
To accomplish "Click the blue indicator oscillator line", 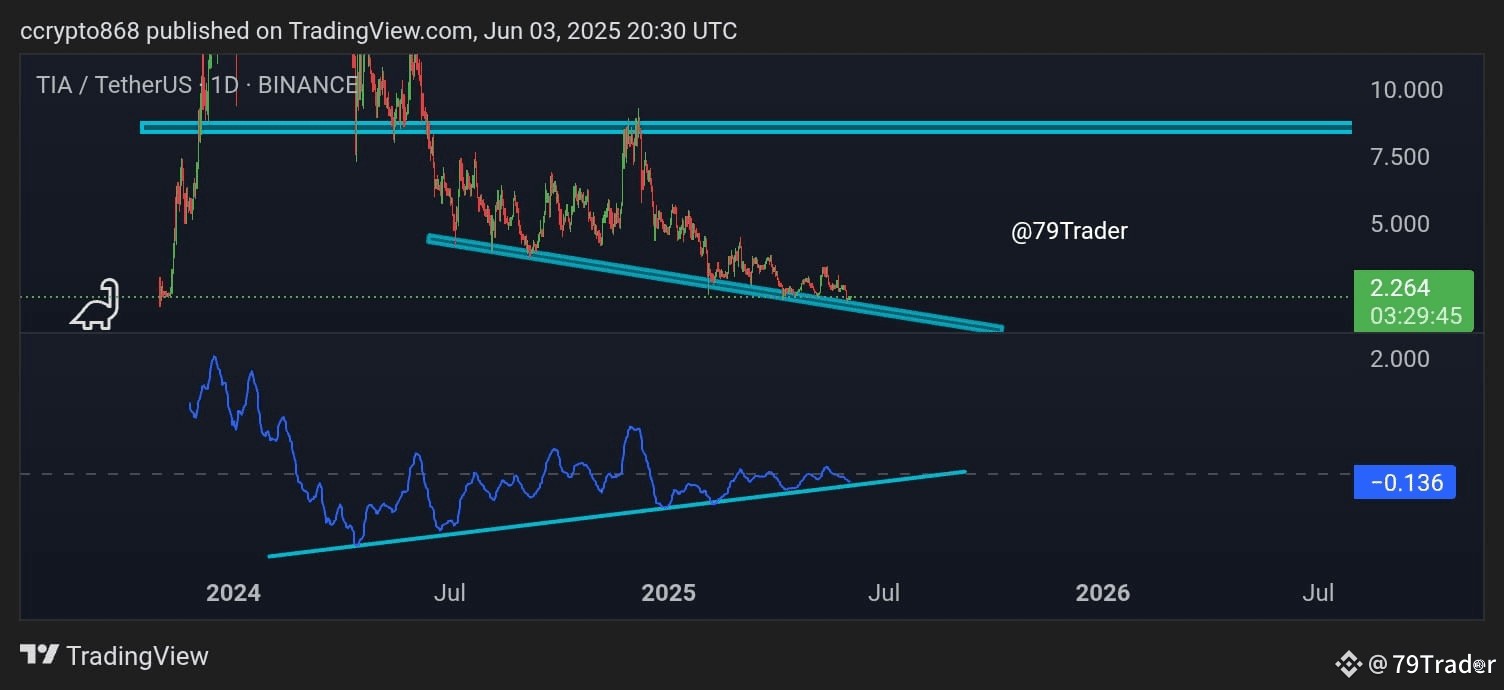I will (x=520, y=488).
